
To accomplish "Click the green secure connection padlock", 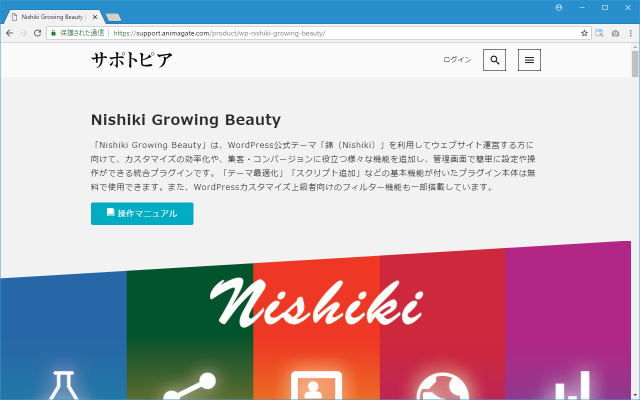I will [53, 33].
